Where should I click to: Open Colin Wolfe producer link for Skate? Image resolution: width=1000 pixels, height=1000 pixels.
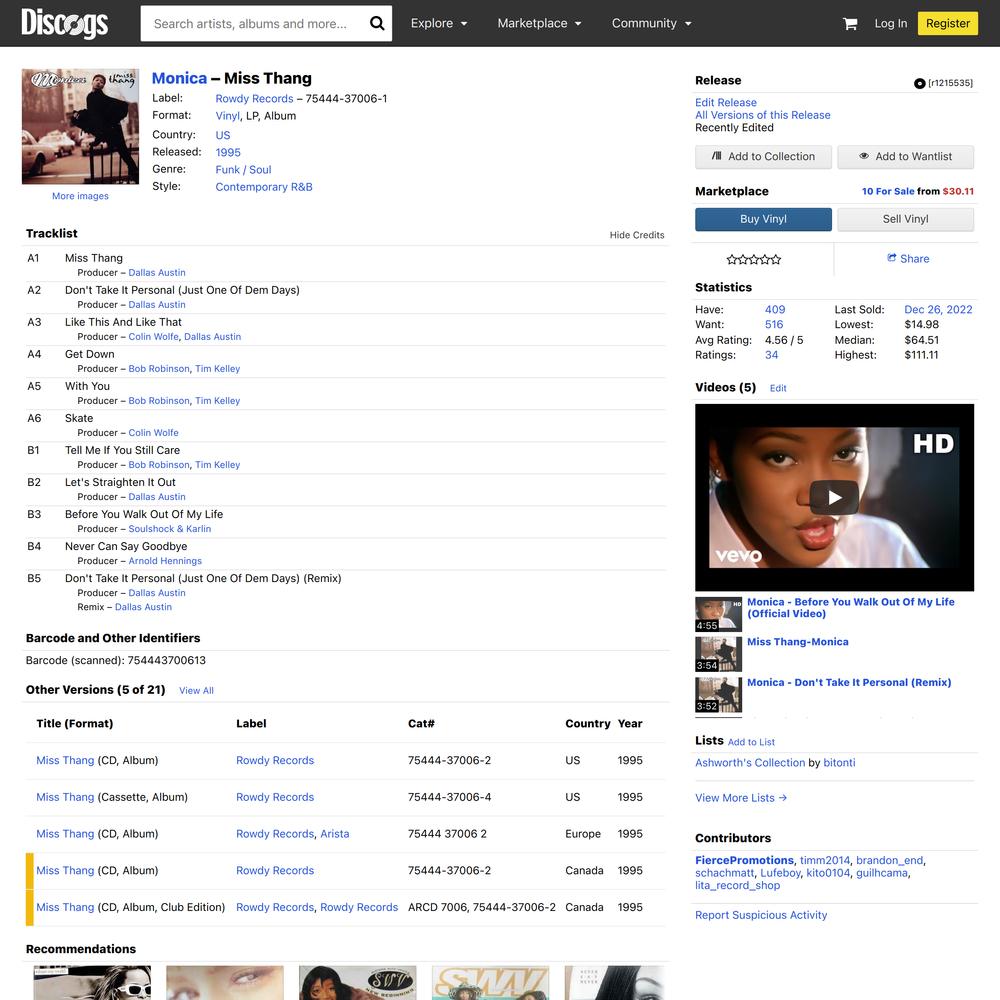154,432
